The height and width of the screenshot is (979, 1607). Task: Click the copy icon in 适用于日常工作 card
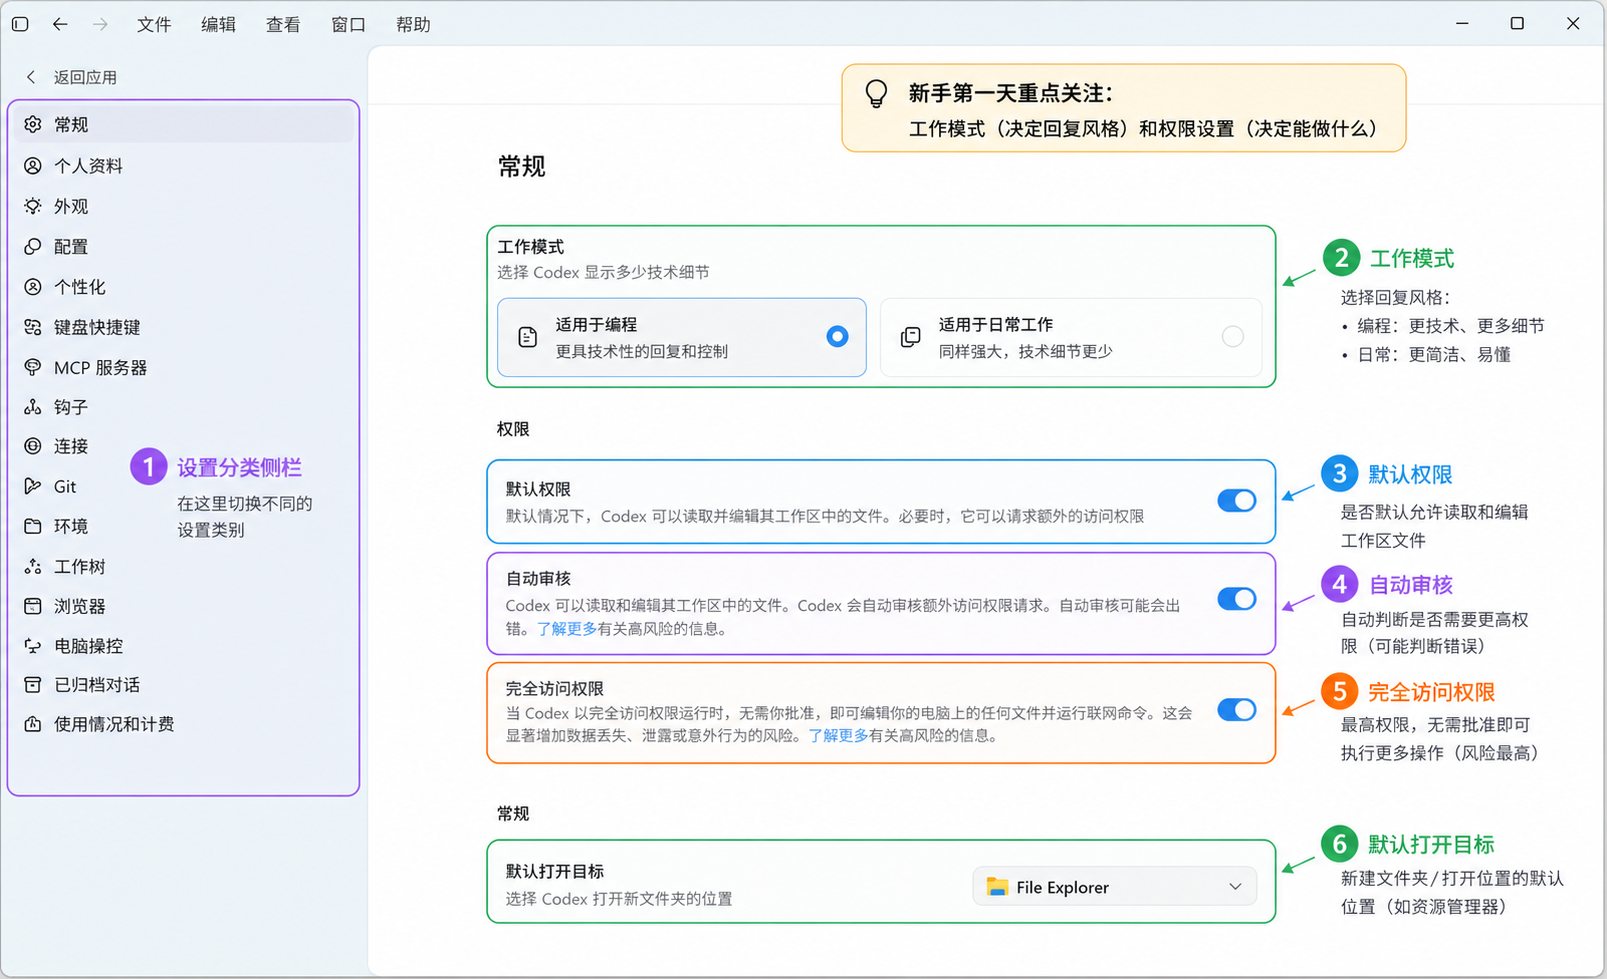click(x=910, y=337)
